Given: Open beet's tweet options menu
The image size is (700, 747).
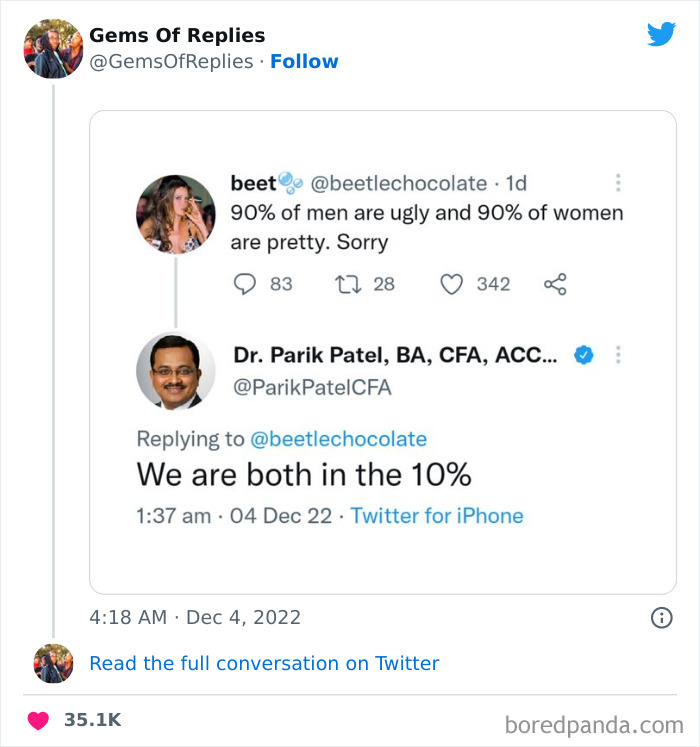Looking at the screenshot, I should point(619,183).
